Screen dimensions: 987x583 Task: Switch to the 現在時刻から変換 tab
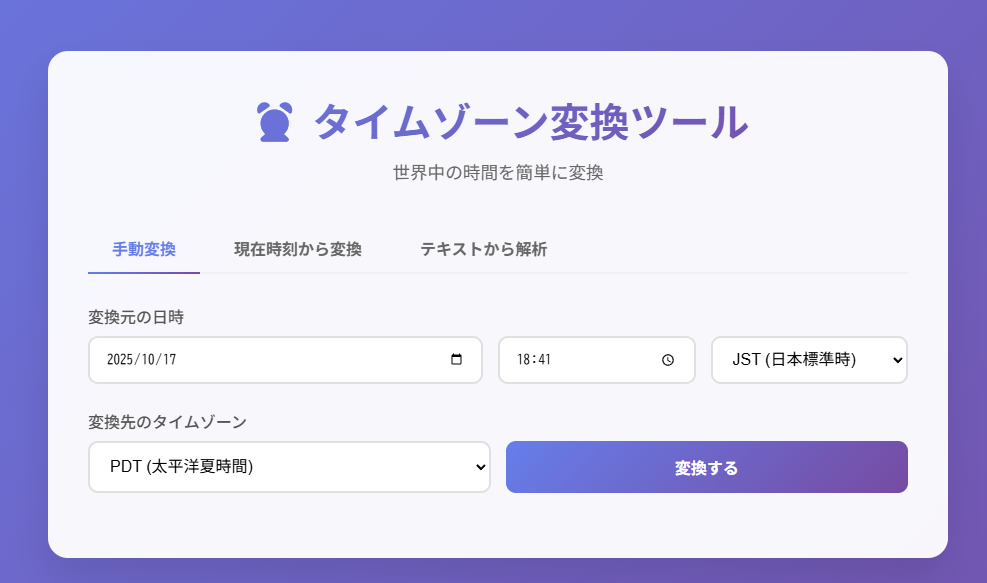pyautogui.click(x=297, y=250)
